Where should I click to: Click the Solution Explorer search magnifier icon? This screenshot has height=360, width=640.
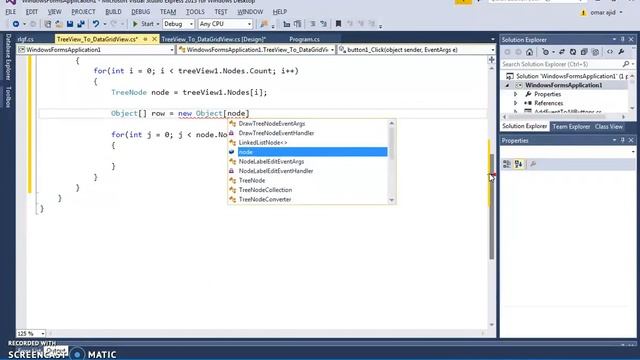[626, 64]
